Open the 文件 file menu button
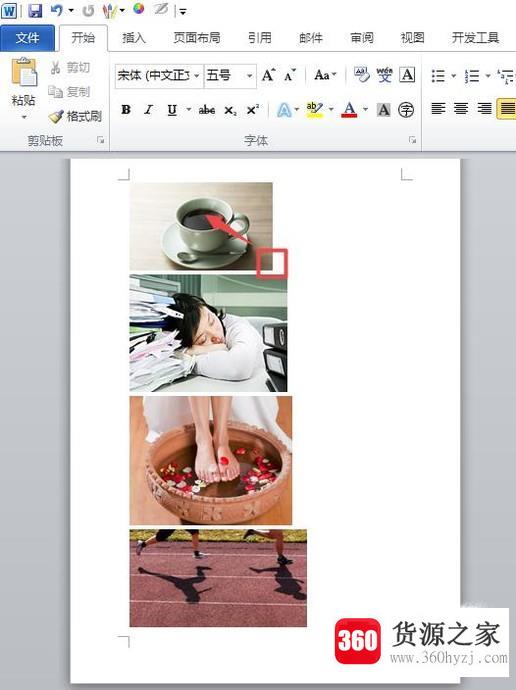This screenshot has height=690, width=516. (27, 38)
